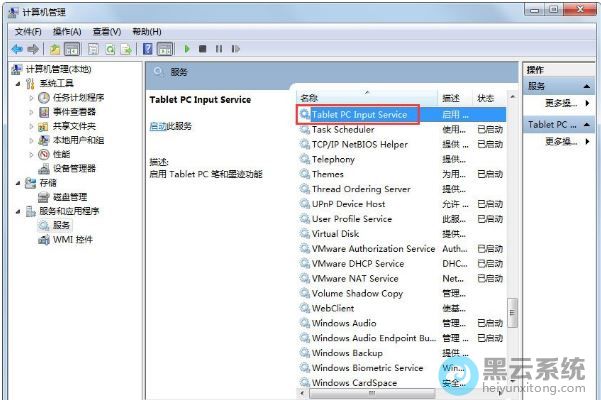
Task: Open the WMI 控件 tree node
Action: [72, 239]
